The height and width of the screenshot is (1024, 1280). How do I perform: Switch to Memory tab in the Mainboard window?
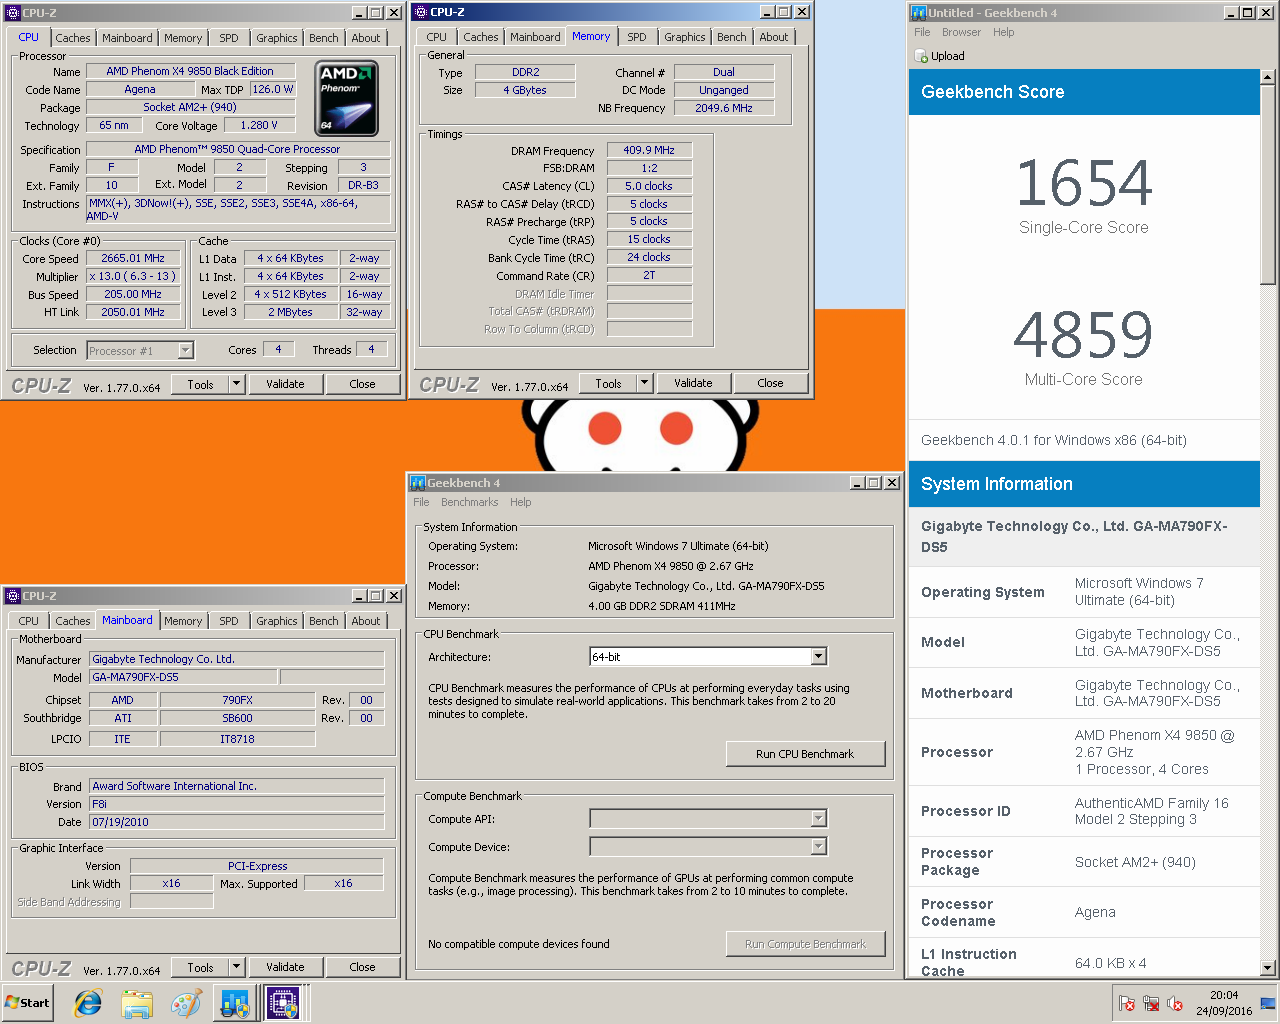coord(183,621)
